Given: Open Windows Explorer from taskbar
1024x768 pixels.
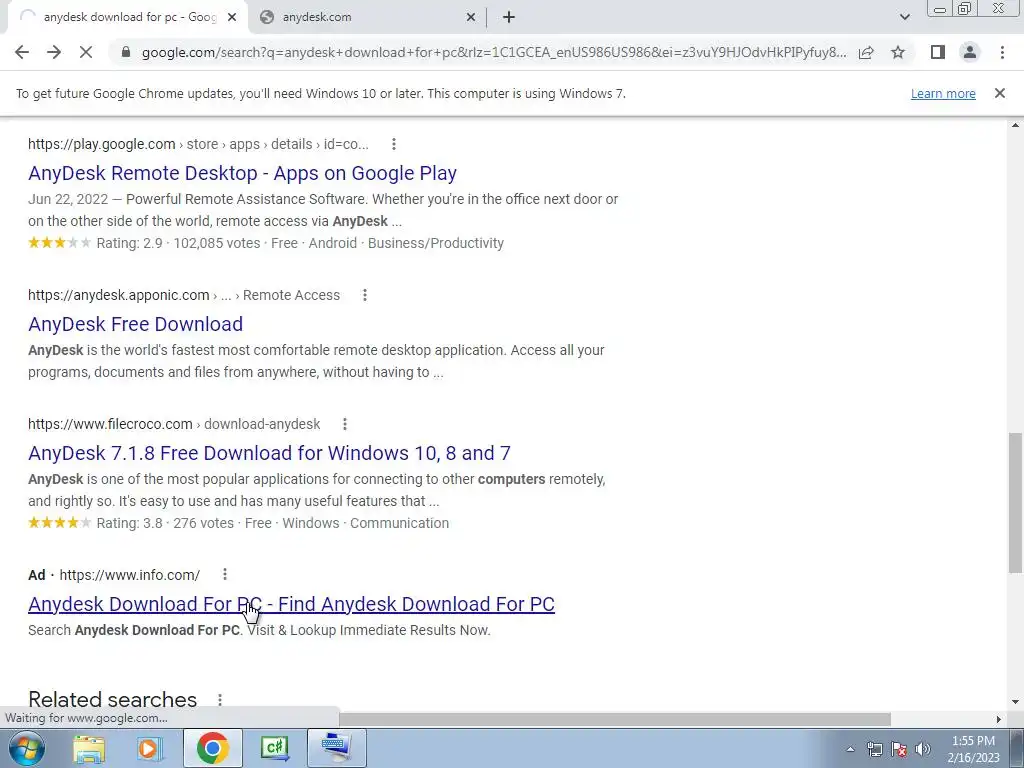Looking at the screenshot, I should 89,748.
